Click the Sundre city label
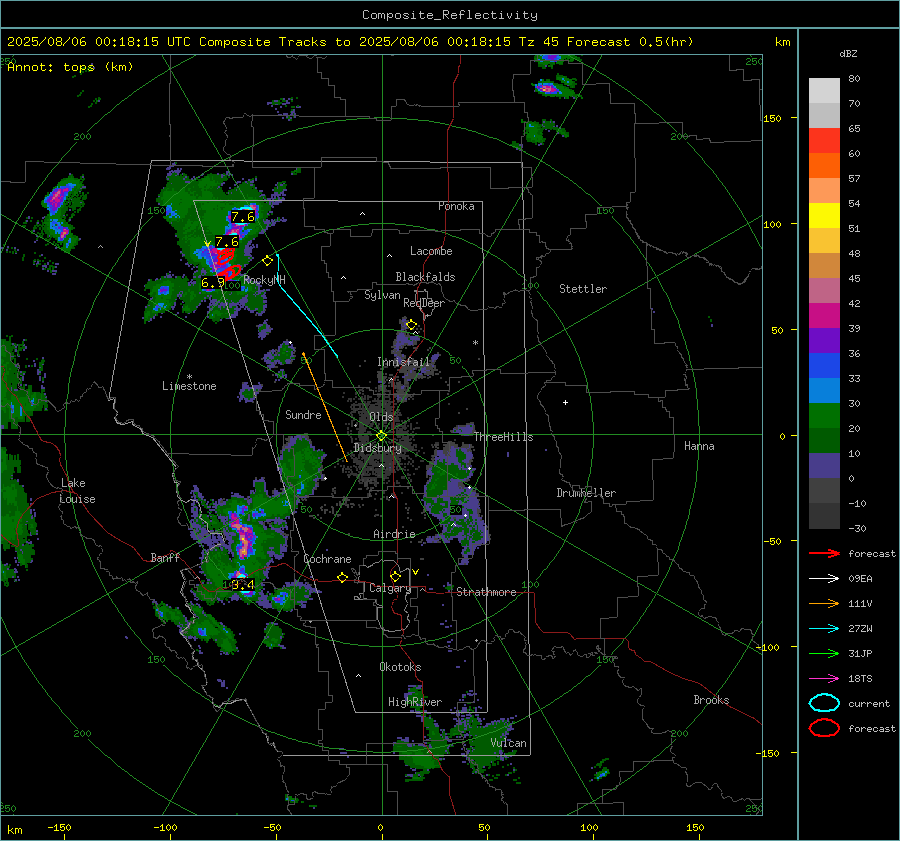Screen dimensions: 900x841 pyautogui.click(x=303, y=415)
